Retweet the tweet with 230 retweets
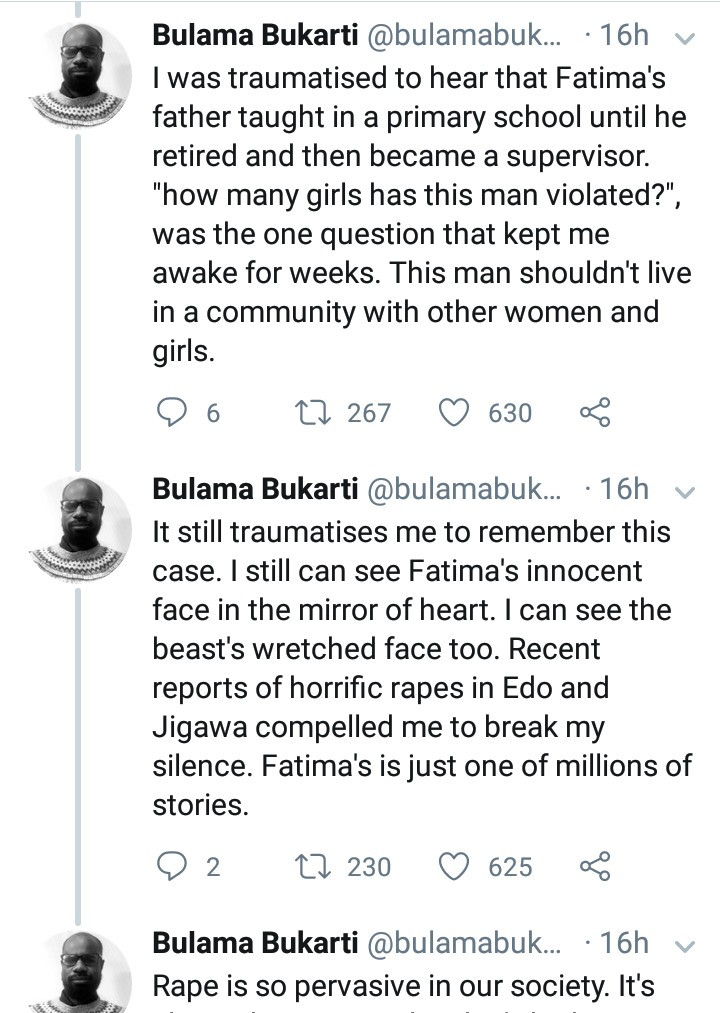720x1013 pixels. [313, 865]
